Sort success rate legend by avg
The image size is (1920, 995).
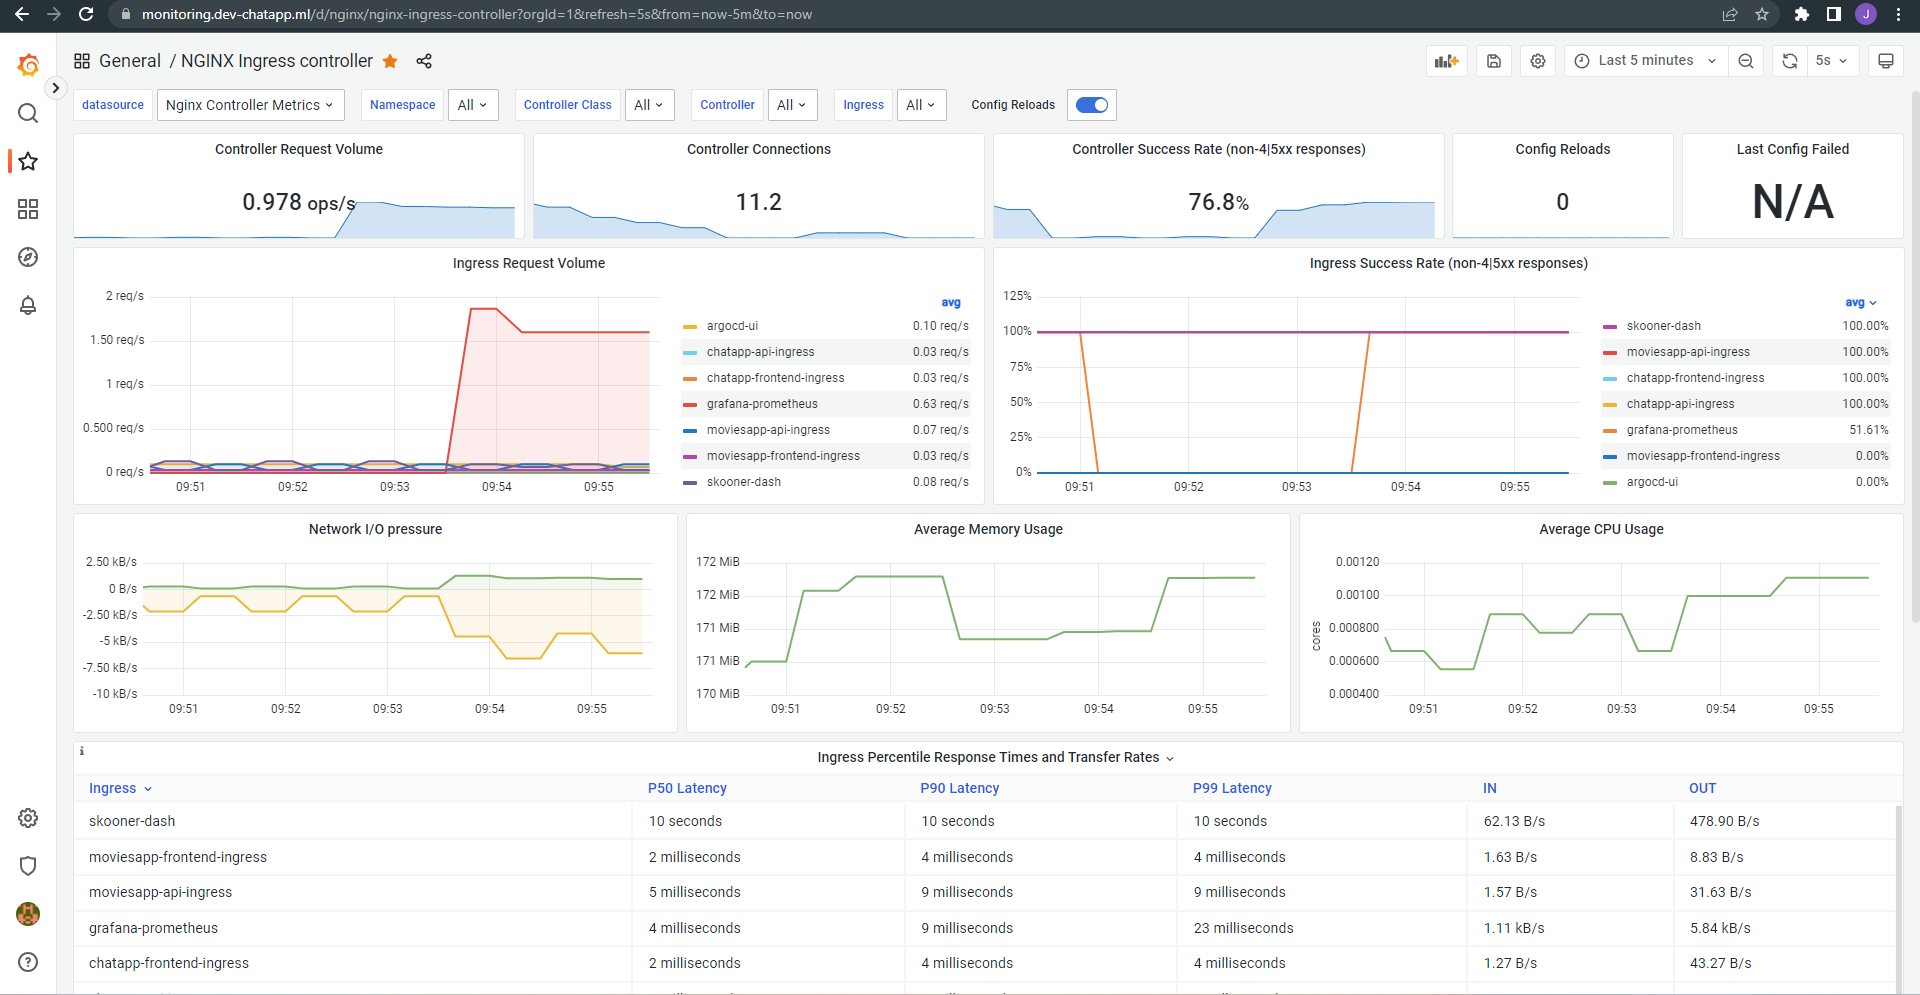pyautogui.click(x=1860, y=302)
